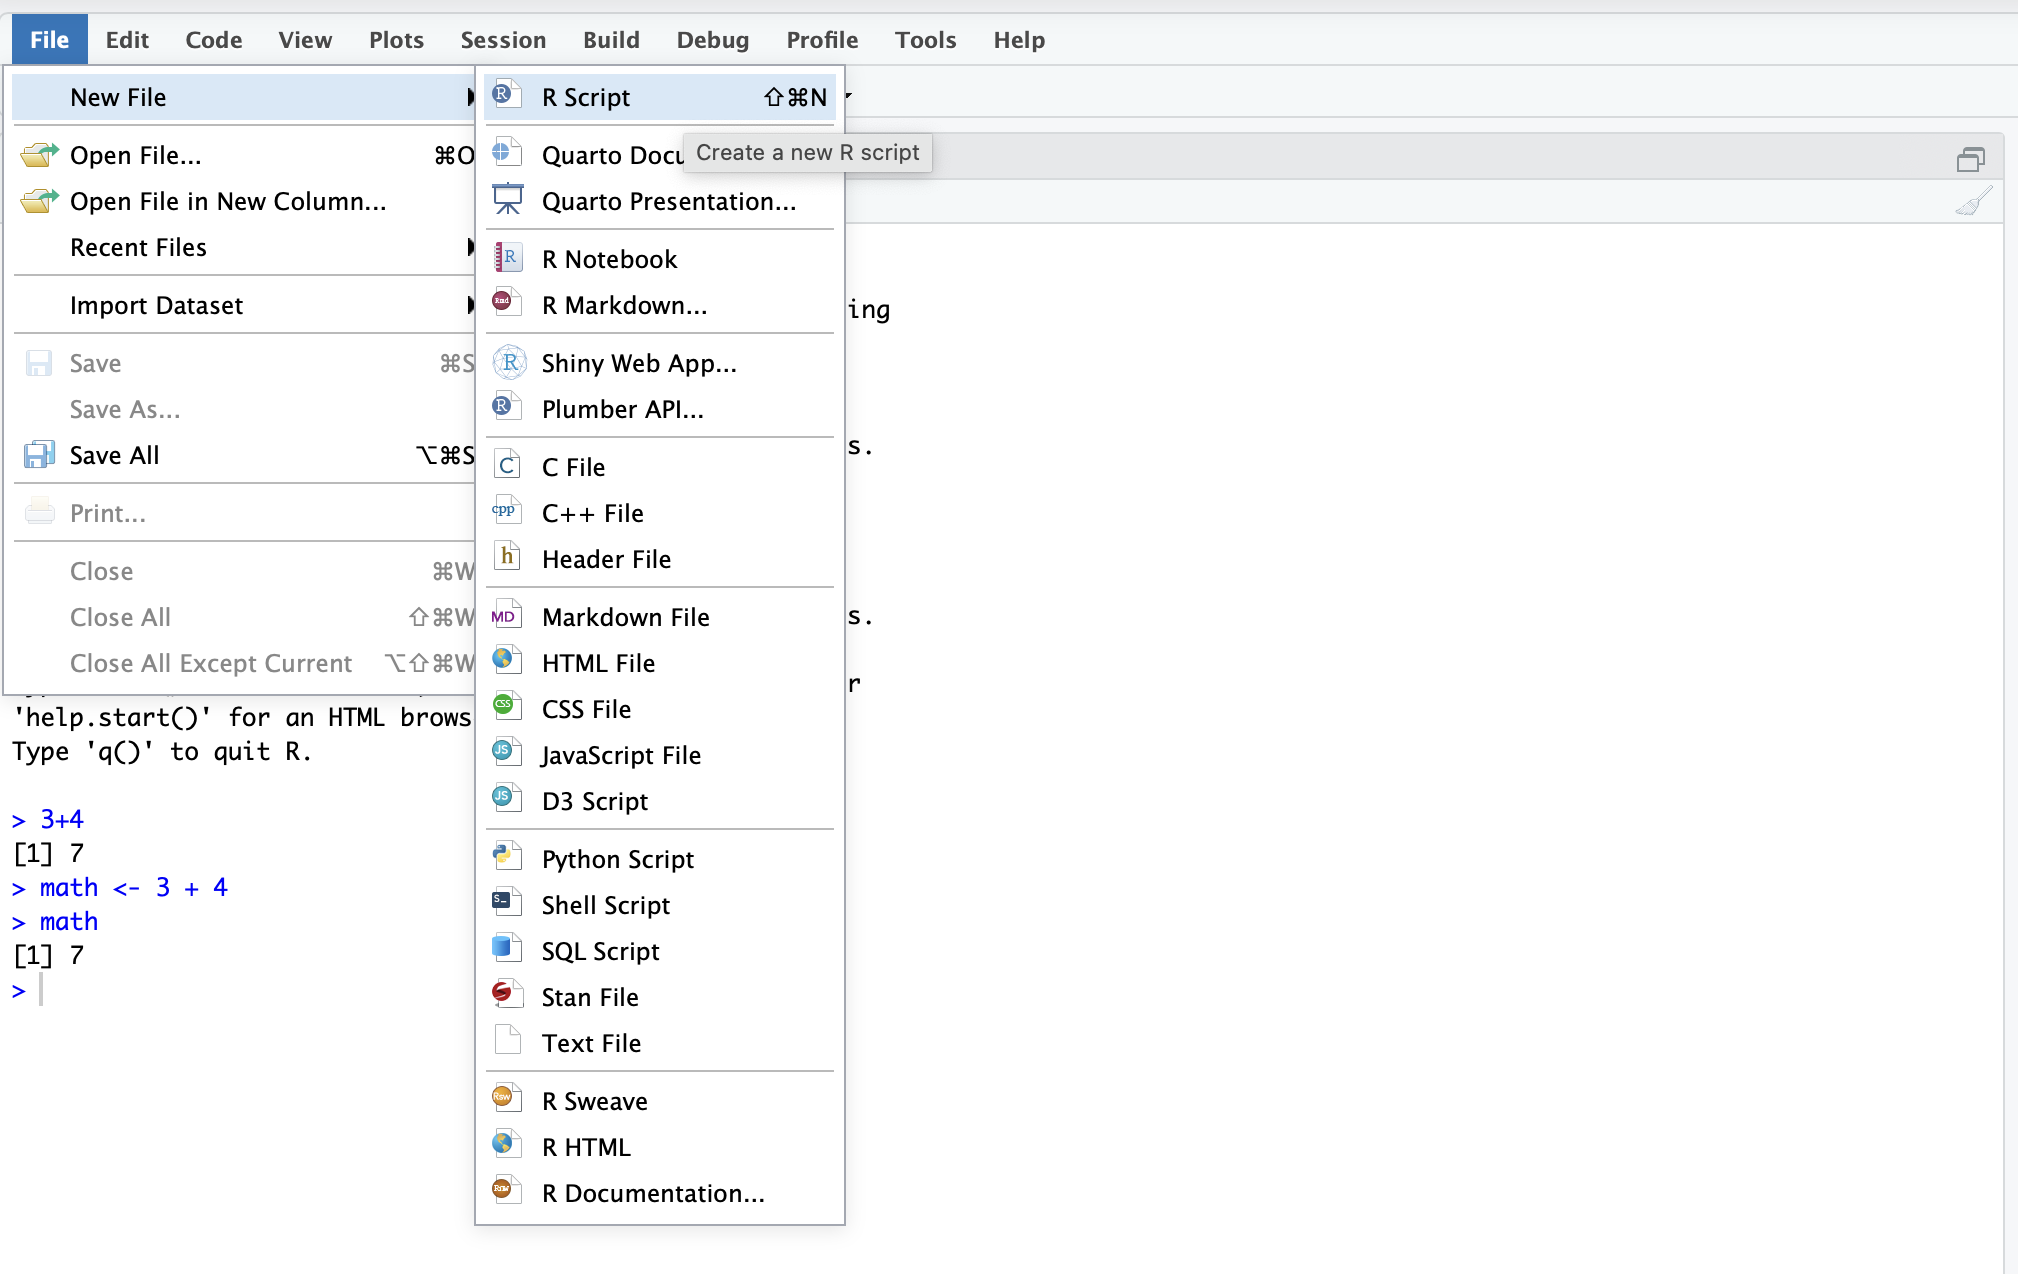Click the HTML File globe icon
This screenshot has height=1274, width=2018.
507,662
